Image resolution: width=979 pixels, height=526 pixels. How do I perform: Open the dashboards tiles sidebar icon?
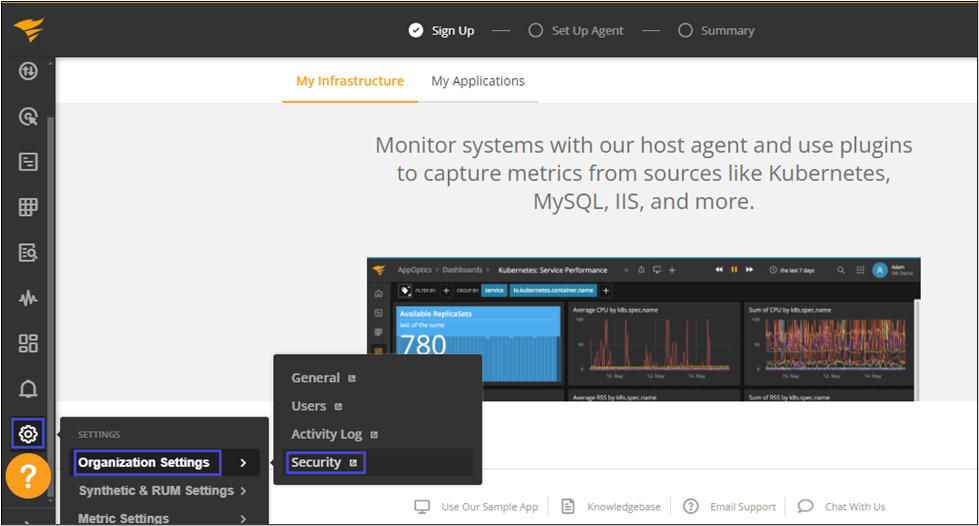coord(28,343)
